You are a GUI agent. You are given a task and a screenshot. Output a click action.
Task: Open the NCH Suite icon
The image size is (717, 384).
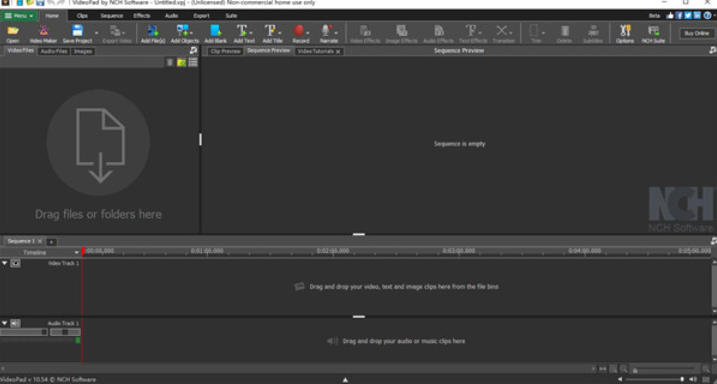point(653,33)
